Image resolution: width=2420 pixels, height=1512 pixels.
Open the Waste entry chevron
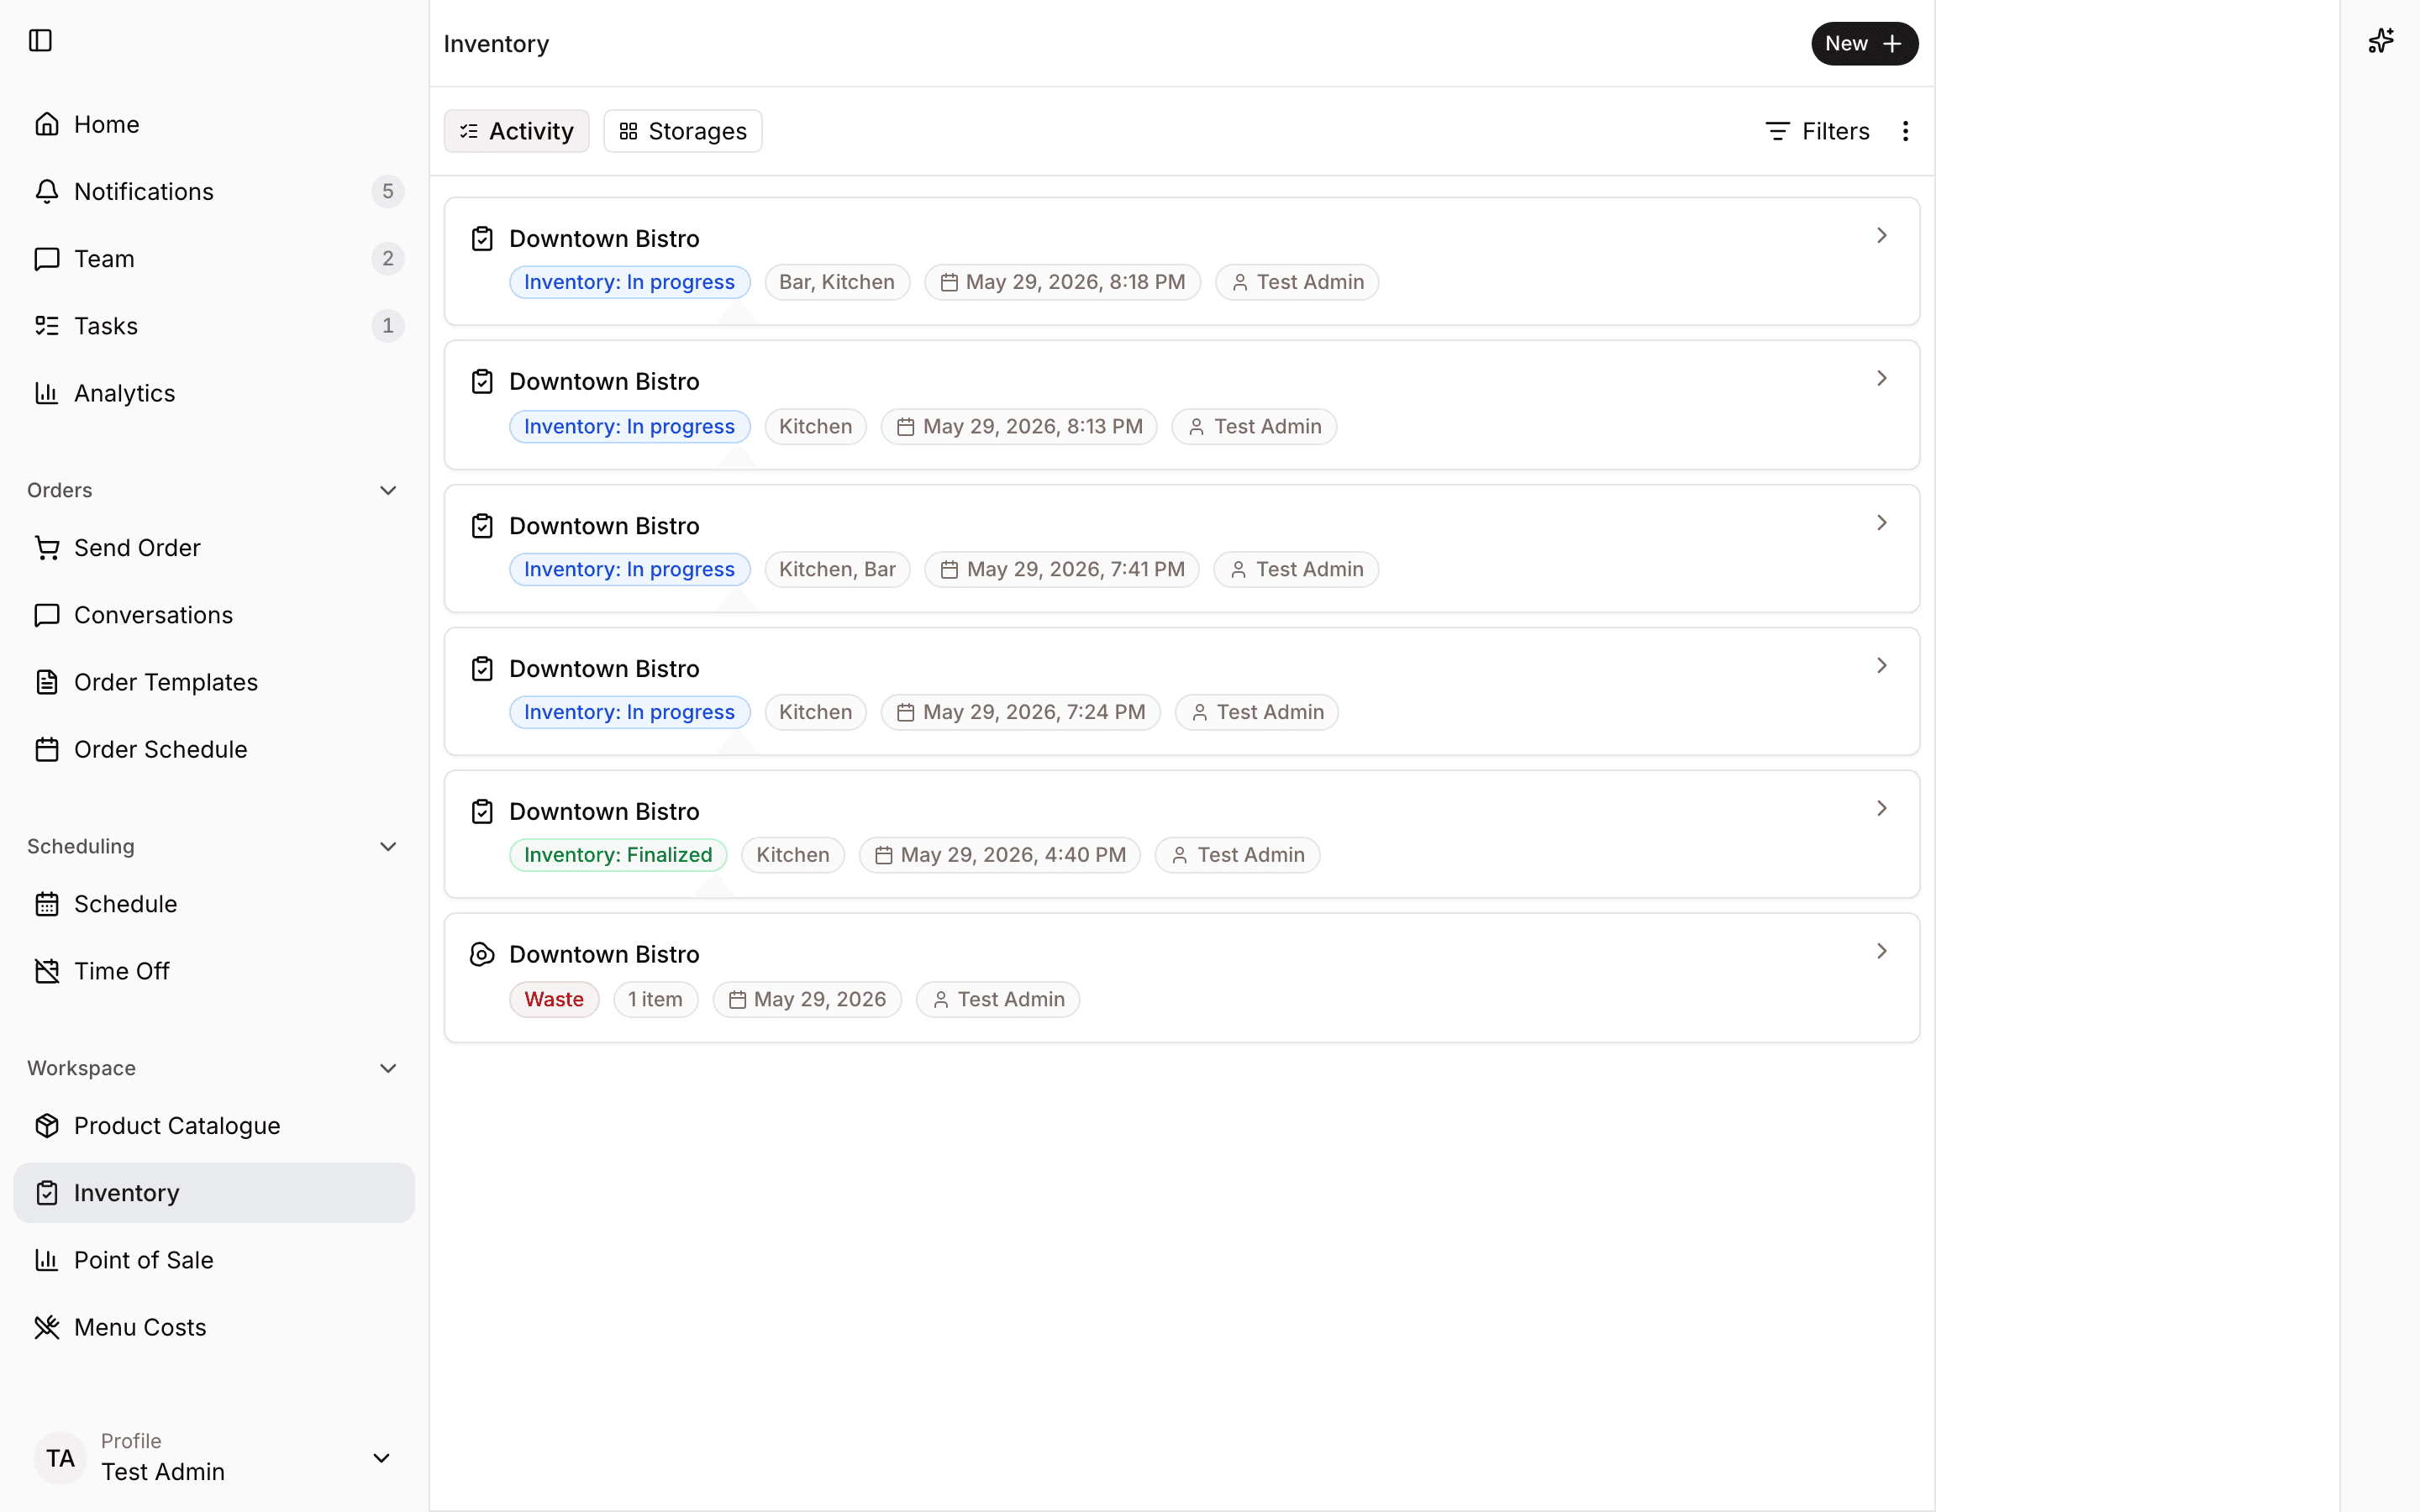click(1881, 951)
